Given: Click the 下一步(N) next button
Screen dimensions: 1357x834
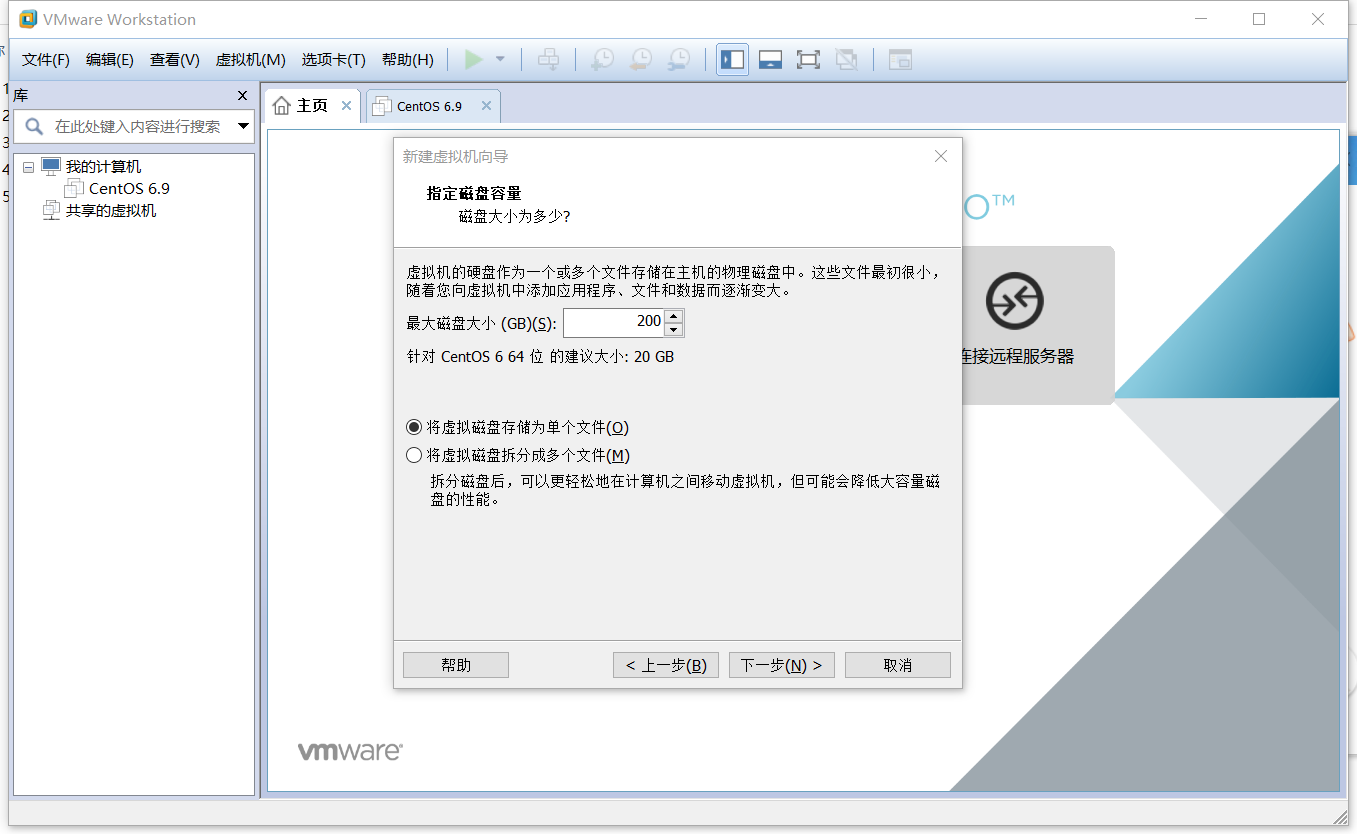Looking at the screenshot, I should click(782, 665).
